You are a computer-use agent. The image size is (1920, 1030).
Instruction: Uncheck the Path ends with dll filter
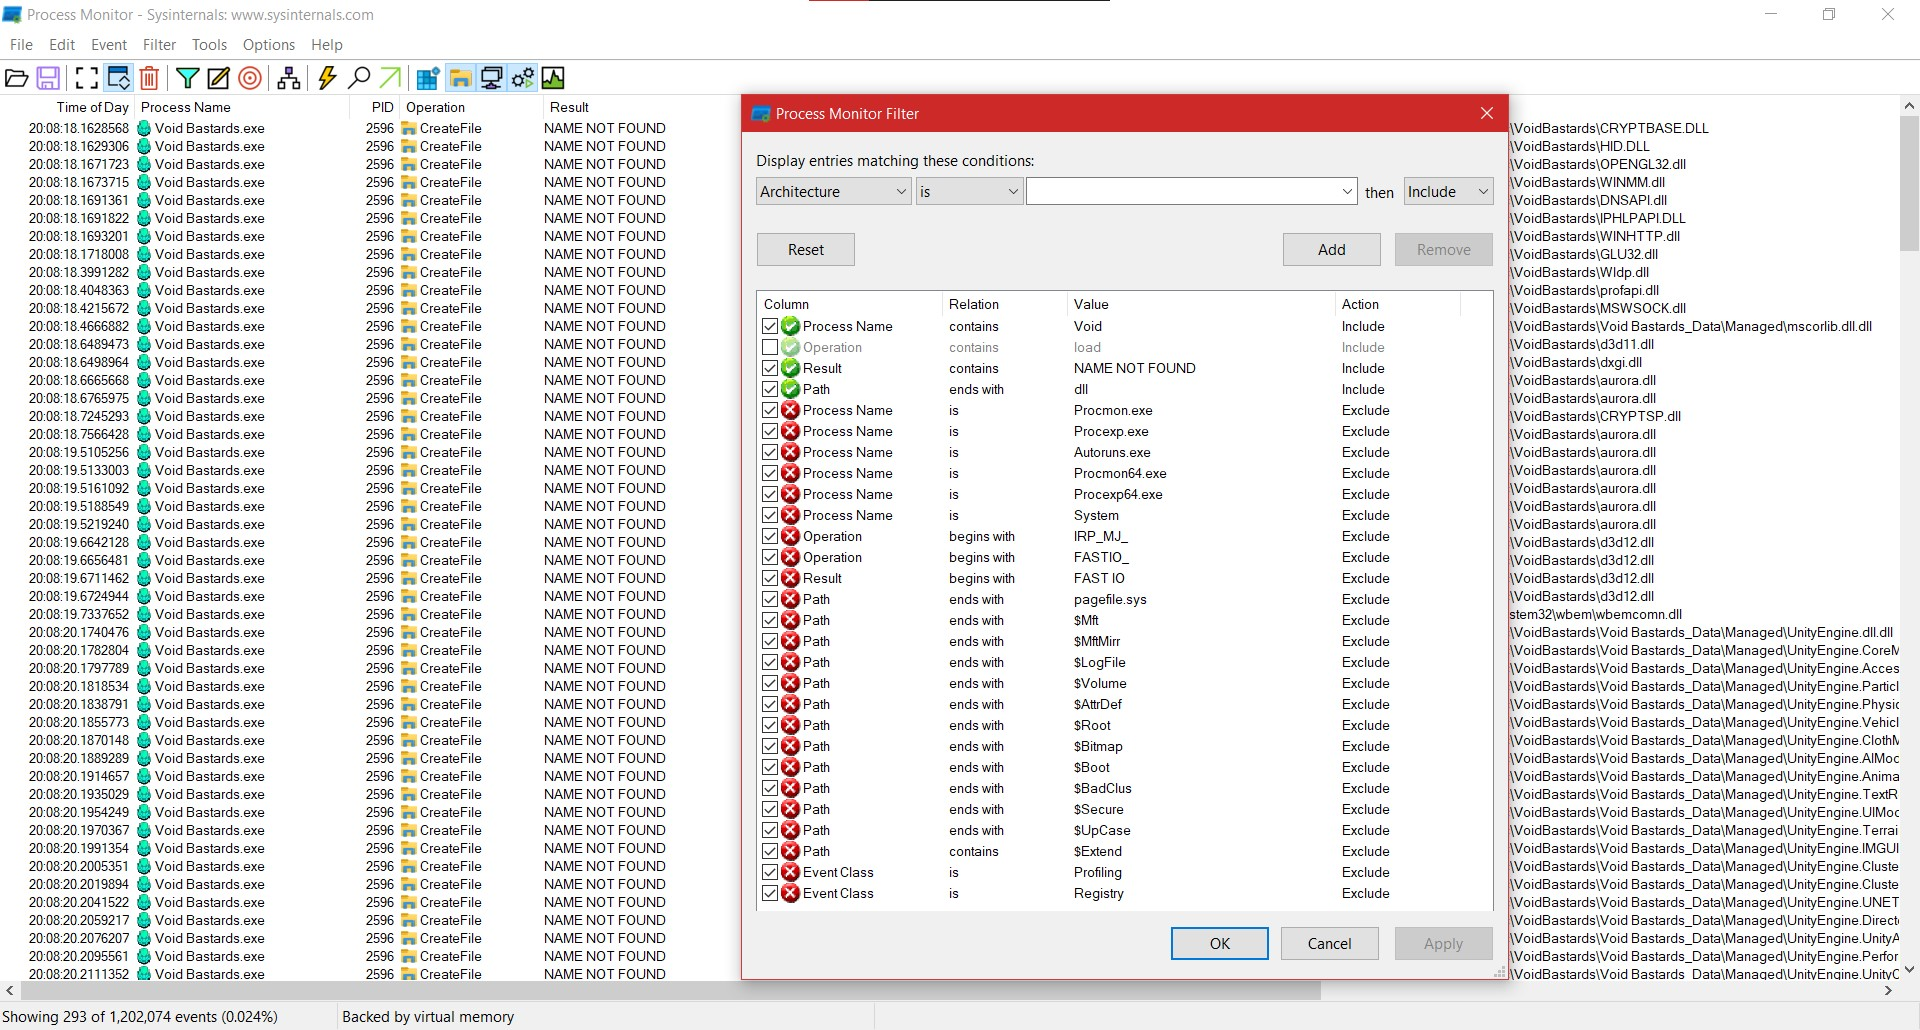point(770,389)
